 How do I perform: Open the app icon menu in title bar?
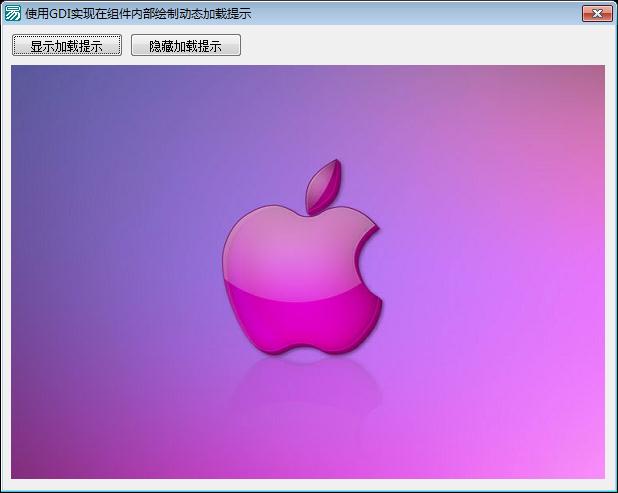[x=13, y=13]
